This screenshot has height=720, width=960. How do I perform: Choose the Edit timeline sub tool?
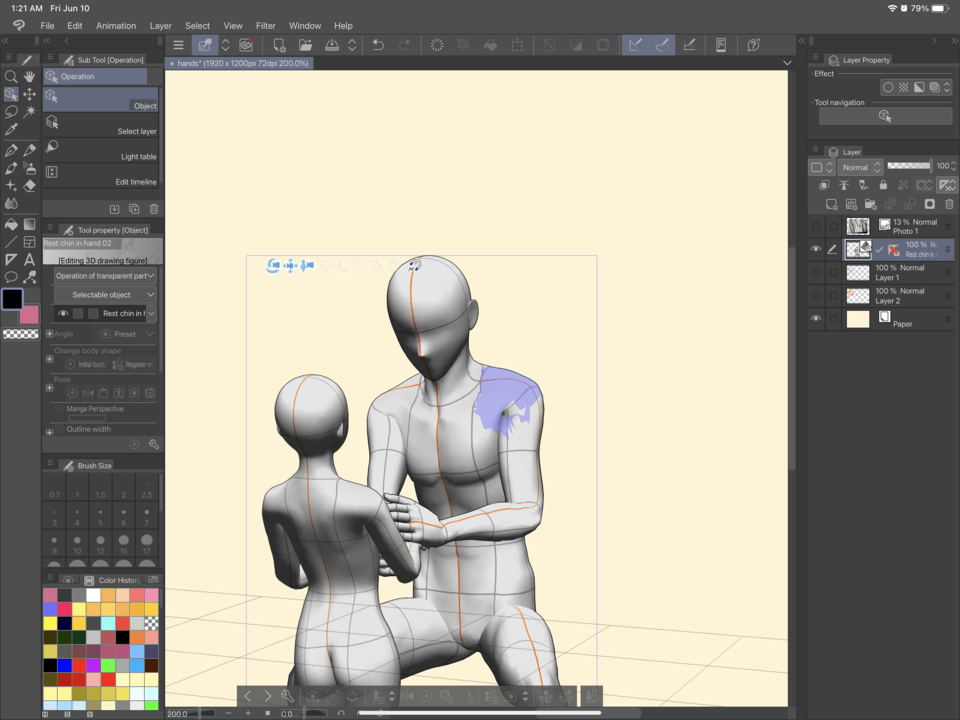(101, 175)
